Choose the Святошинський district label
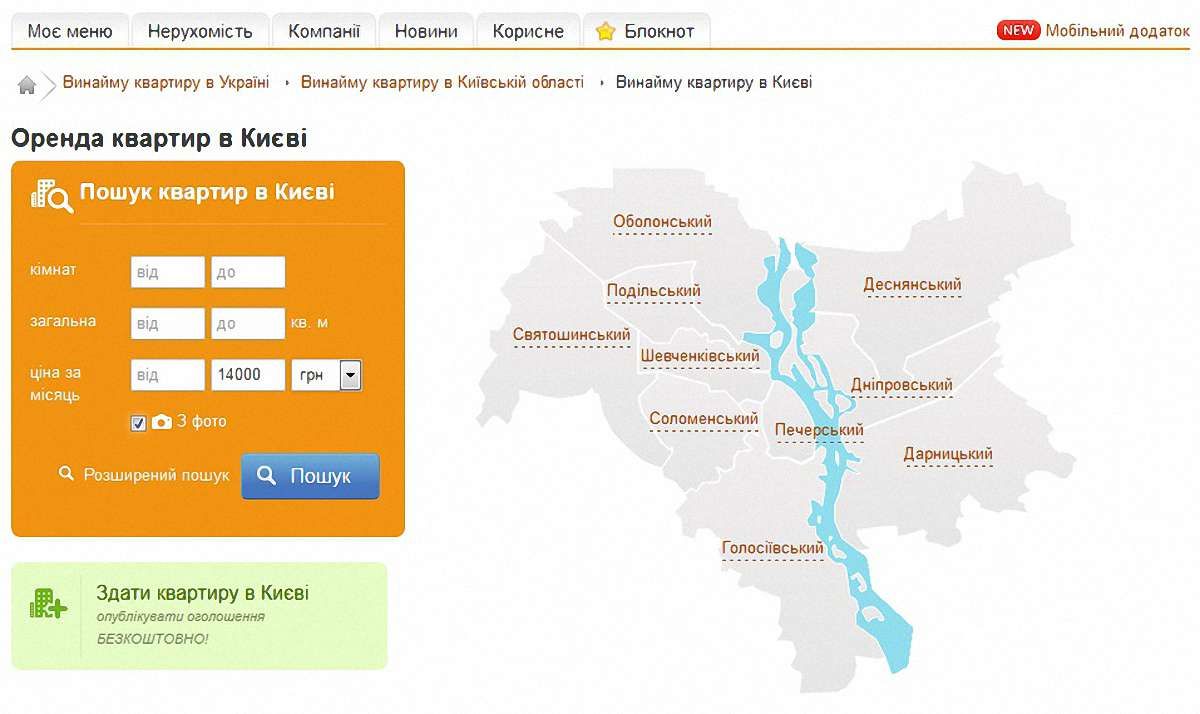Viewport: 1200px width, 714px height. pos(571,334)
